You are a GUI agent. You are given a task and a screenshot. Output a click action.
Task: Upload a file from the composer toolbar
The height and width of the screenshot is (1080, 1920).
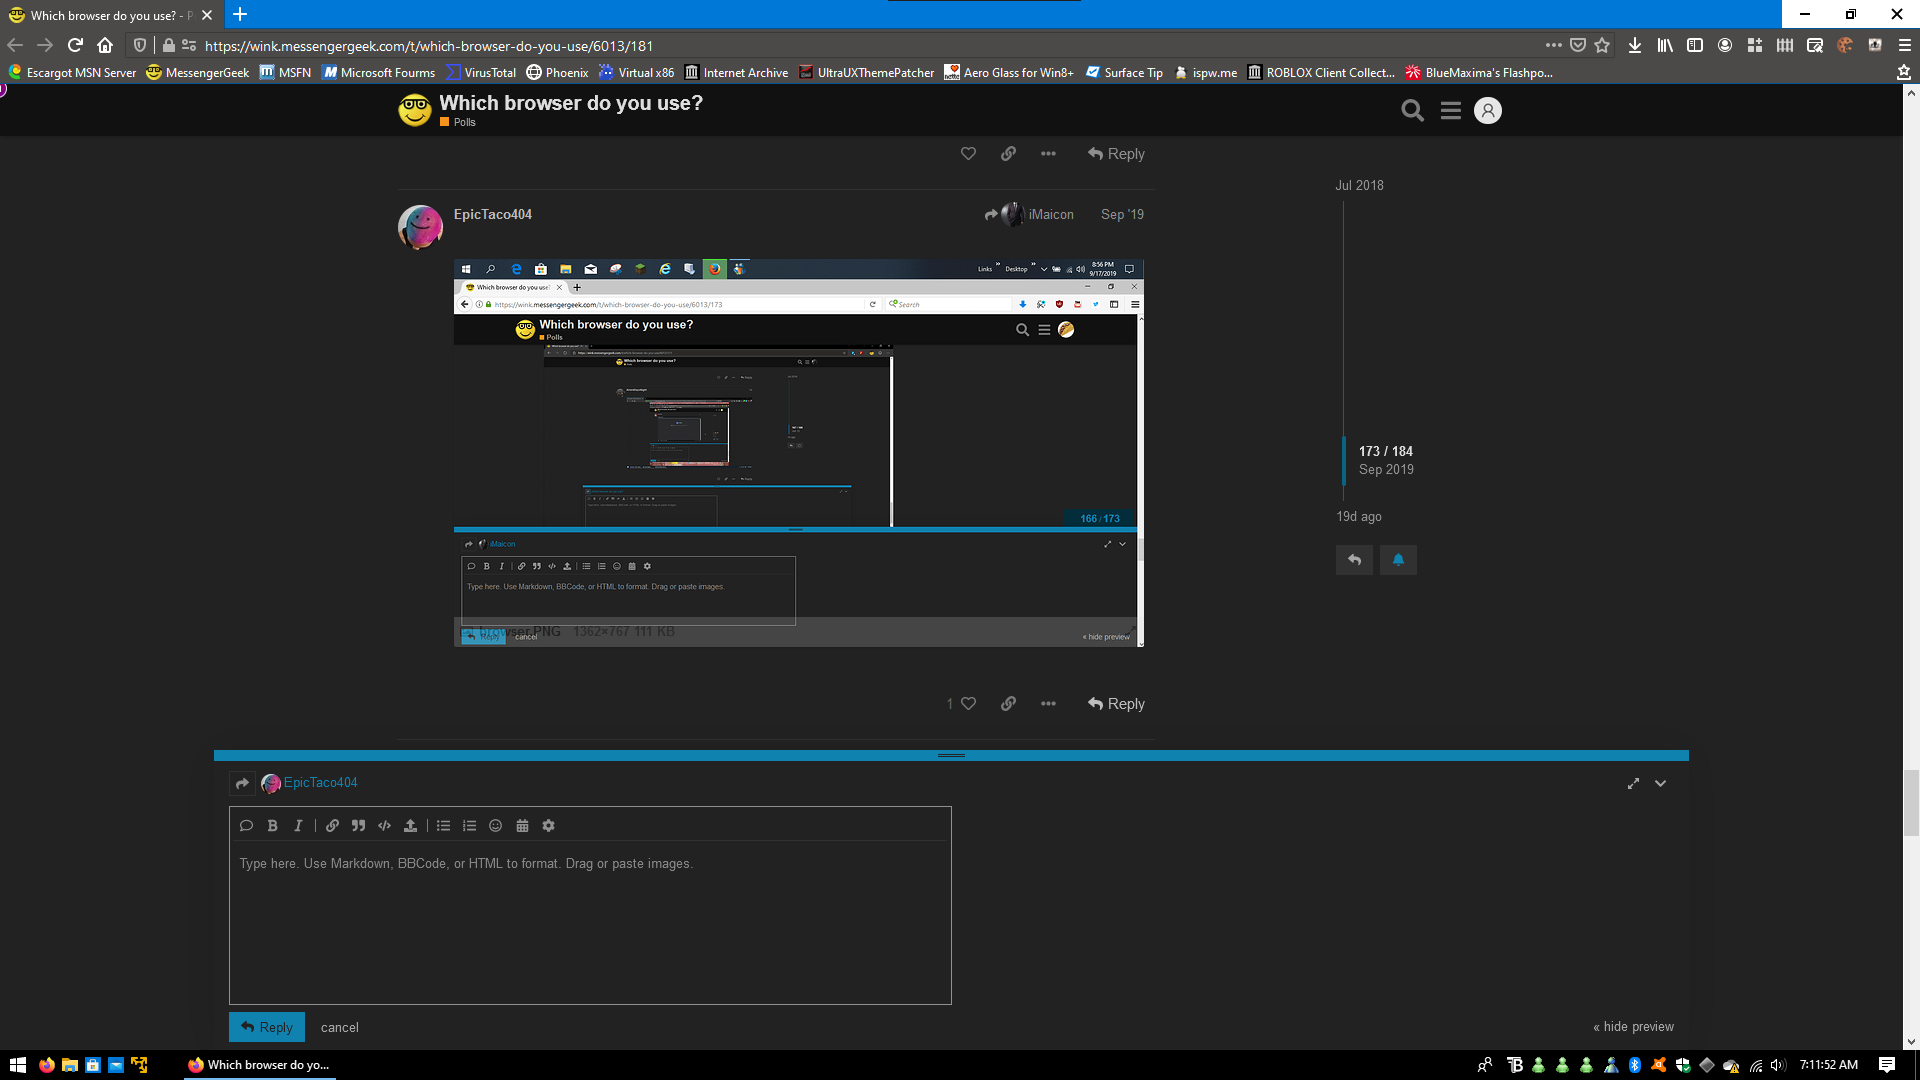[x=410, y=826]
